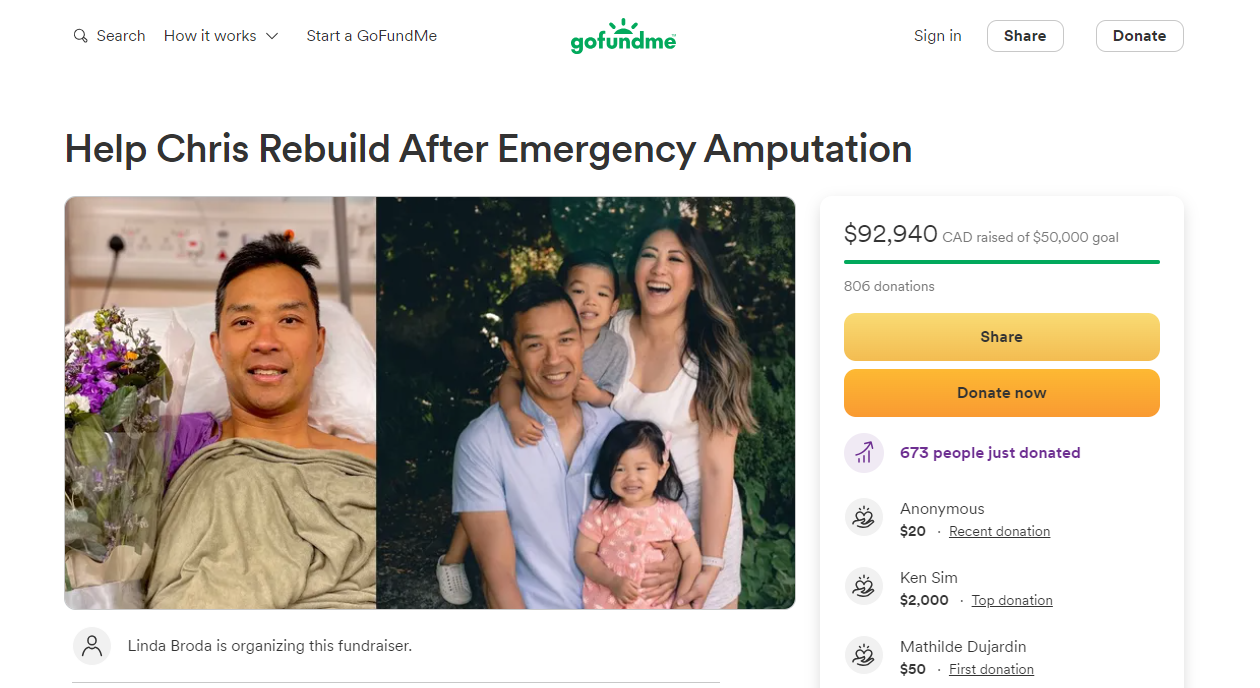Screen dimensions: 1260x688
Task: Click the purple trending donations icon
Action: pyautogui.click(x=864, y=453)
